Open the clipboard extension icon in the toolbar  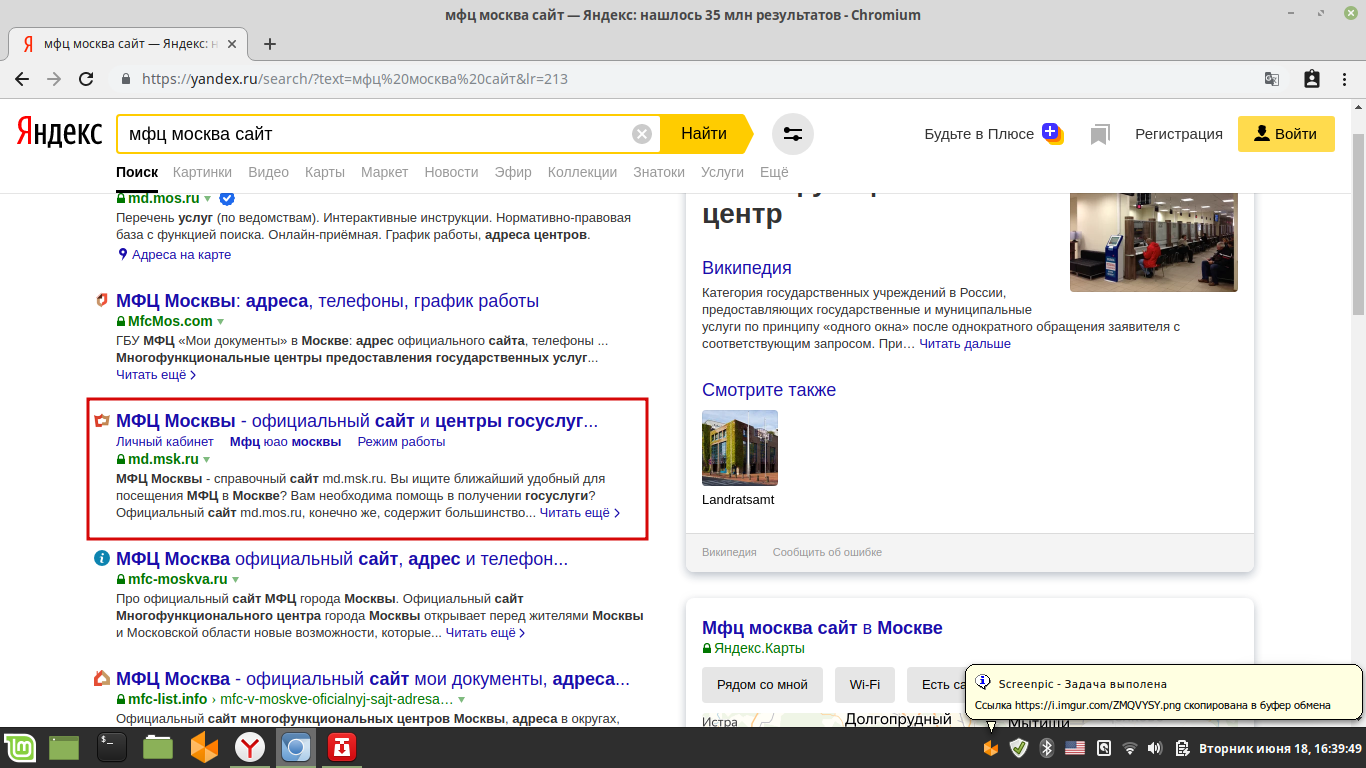(x=1312, y=79)
